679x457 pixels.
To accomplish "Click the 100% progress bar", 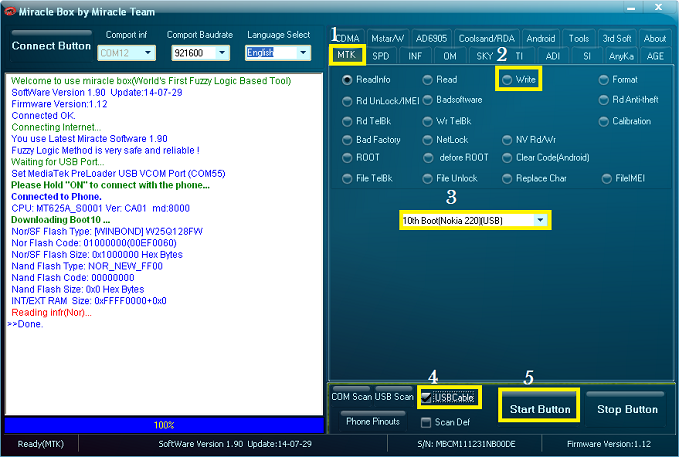I will [x=164, y=425].
